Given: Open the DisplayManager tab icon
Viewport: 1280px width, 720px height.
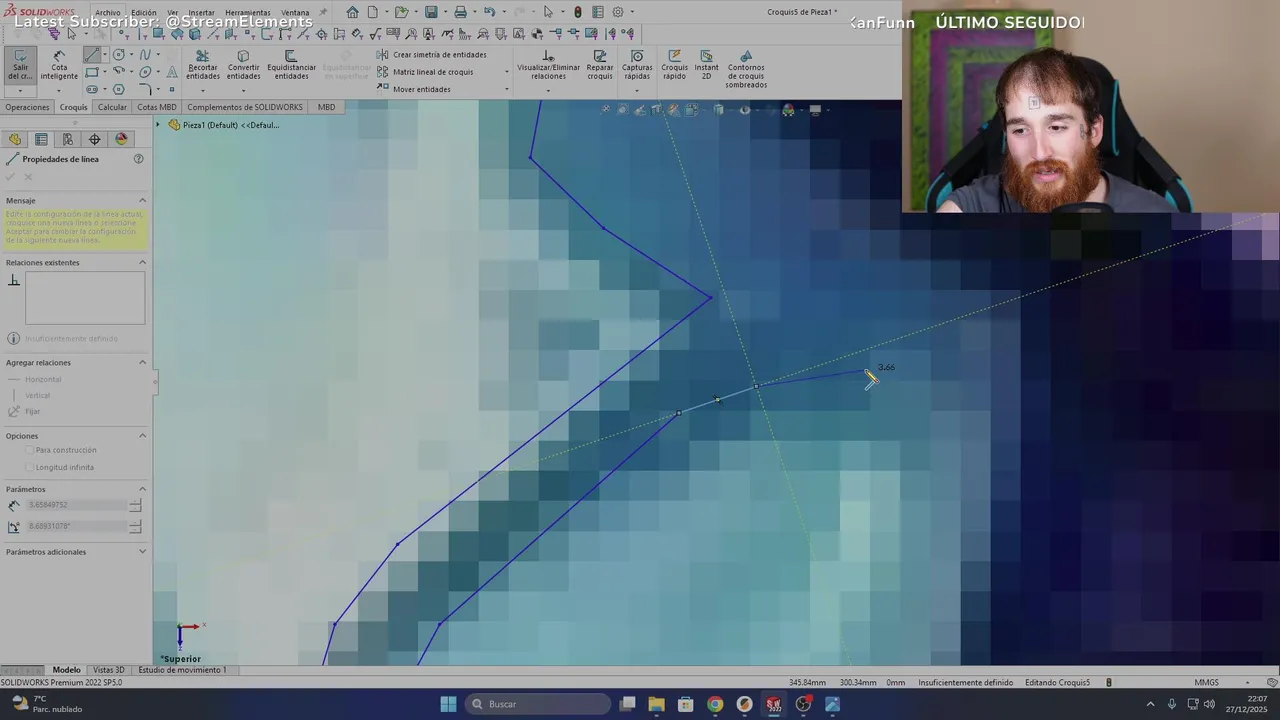Looking at the screenshot, I should coord(122,139).
